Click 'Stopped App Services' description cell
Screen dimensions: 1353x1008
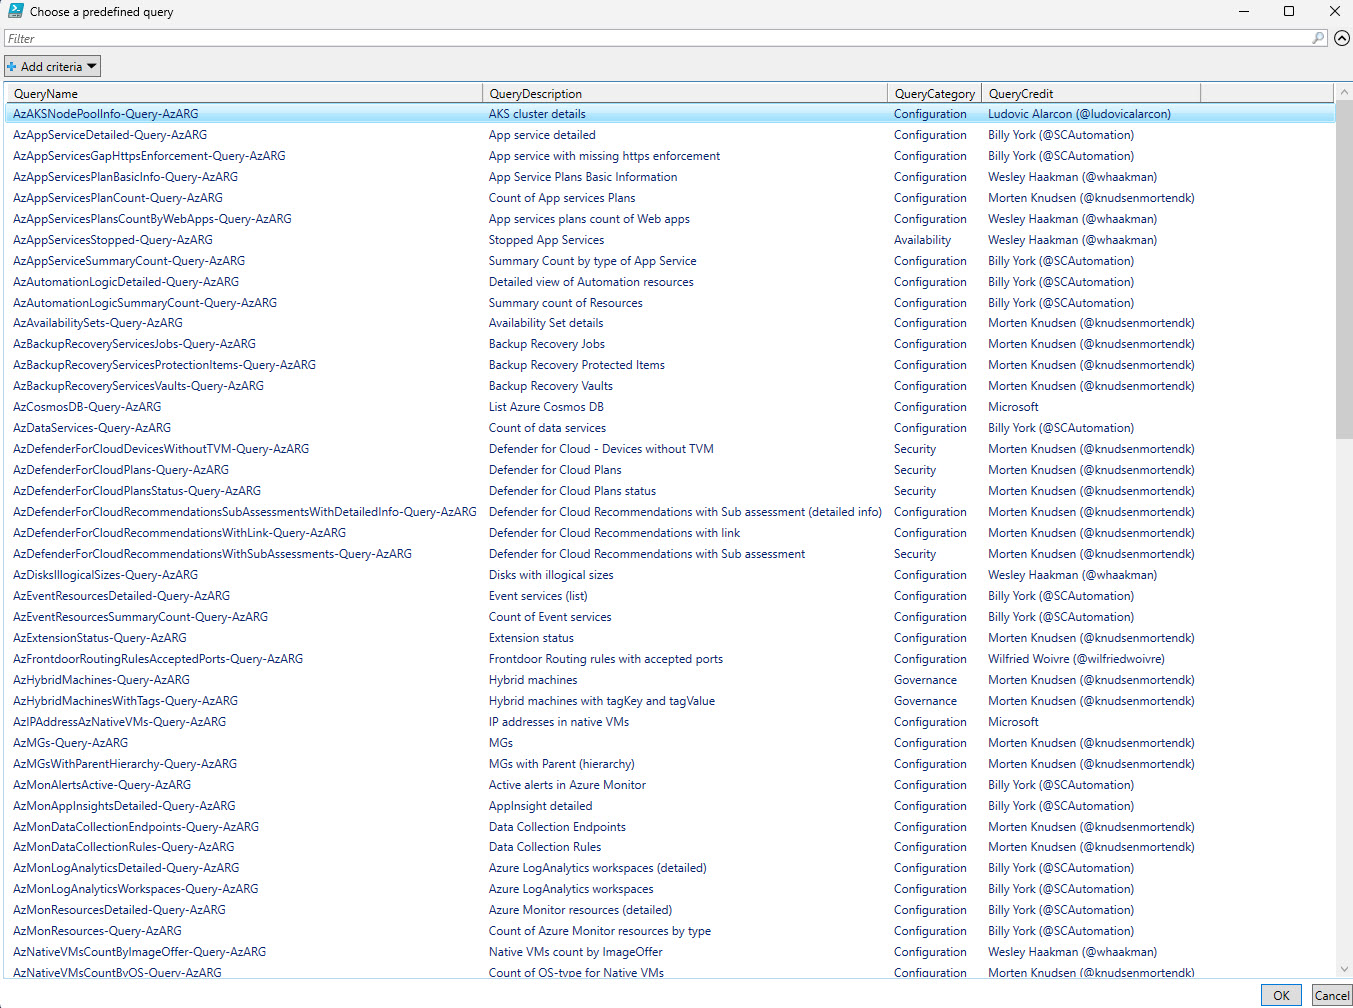pyautogui.click(x=546, y=240)
